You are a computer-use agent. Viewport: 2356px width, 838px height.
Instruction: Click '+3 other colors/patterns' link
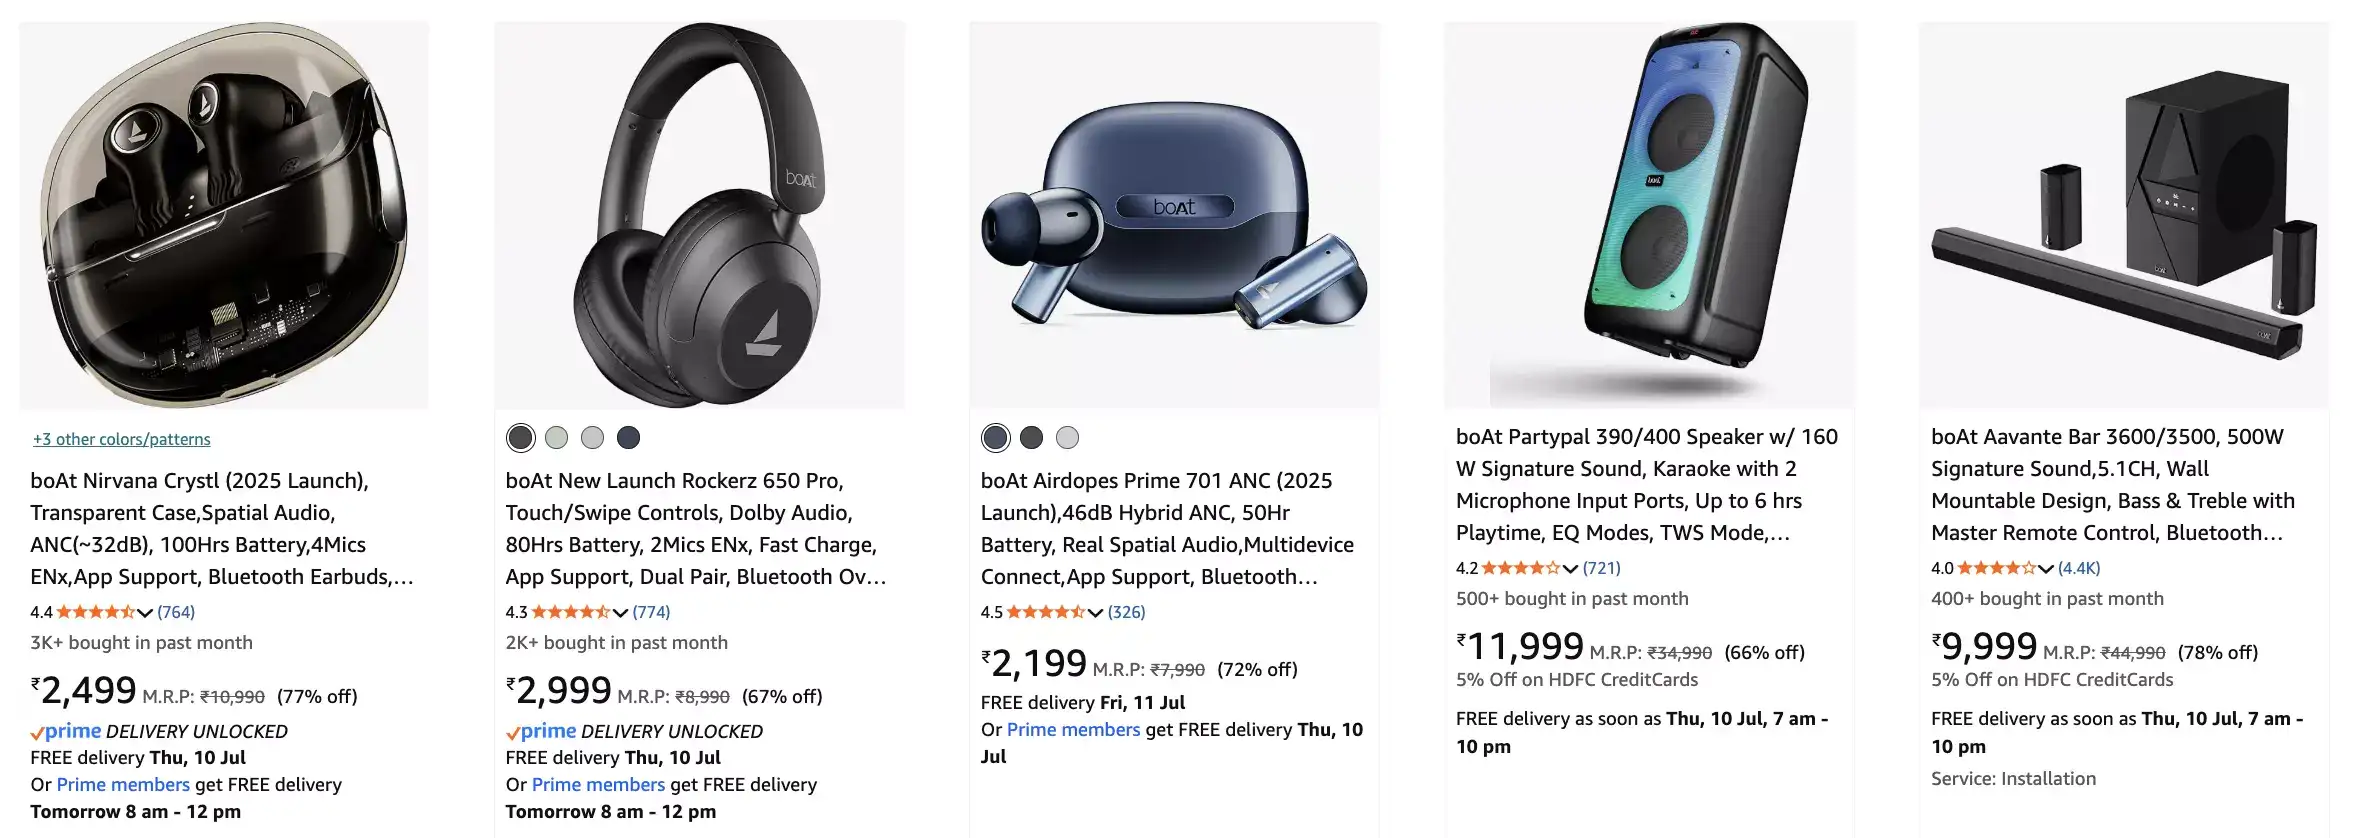(121, 439)
